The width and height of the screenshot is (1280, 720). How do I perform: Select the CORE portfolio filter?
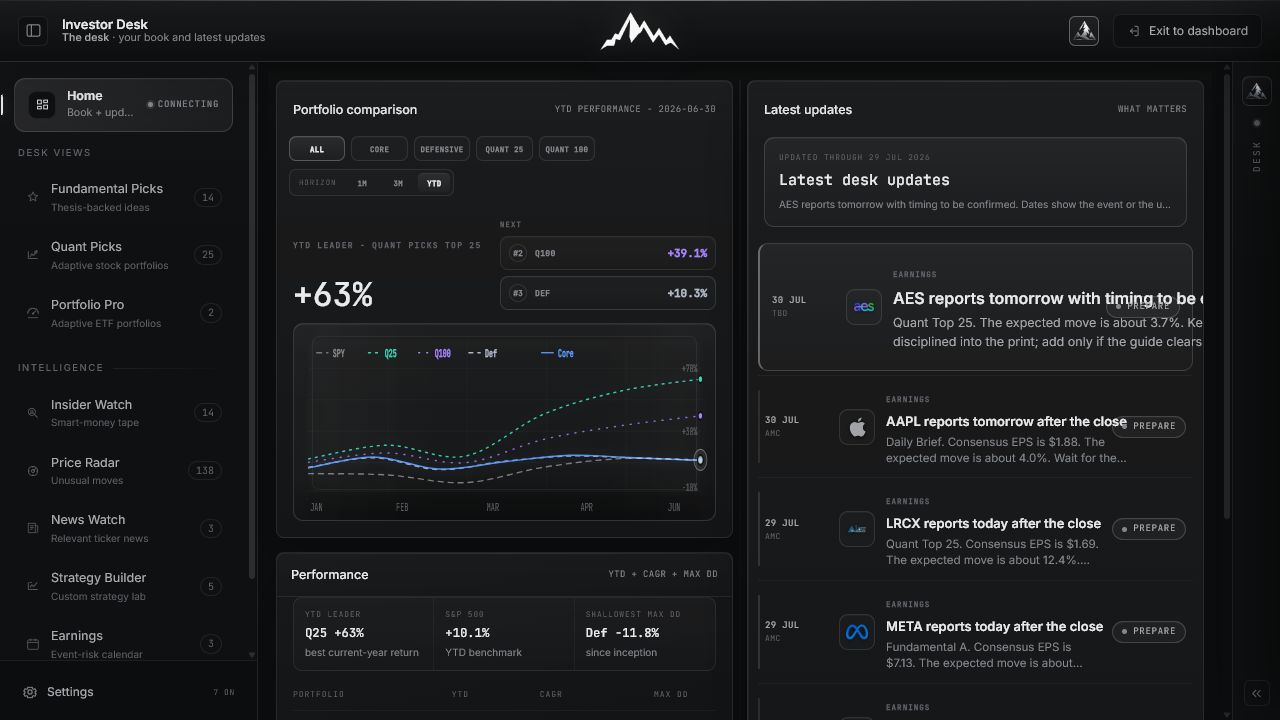click(x=379, y=149)
